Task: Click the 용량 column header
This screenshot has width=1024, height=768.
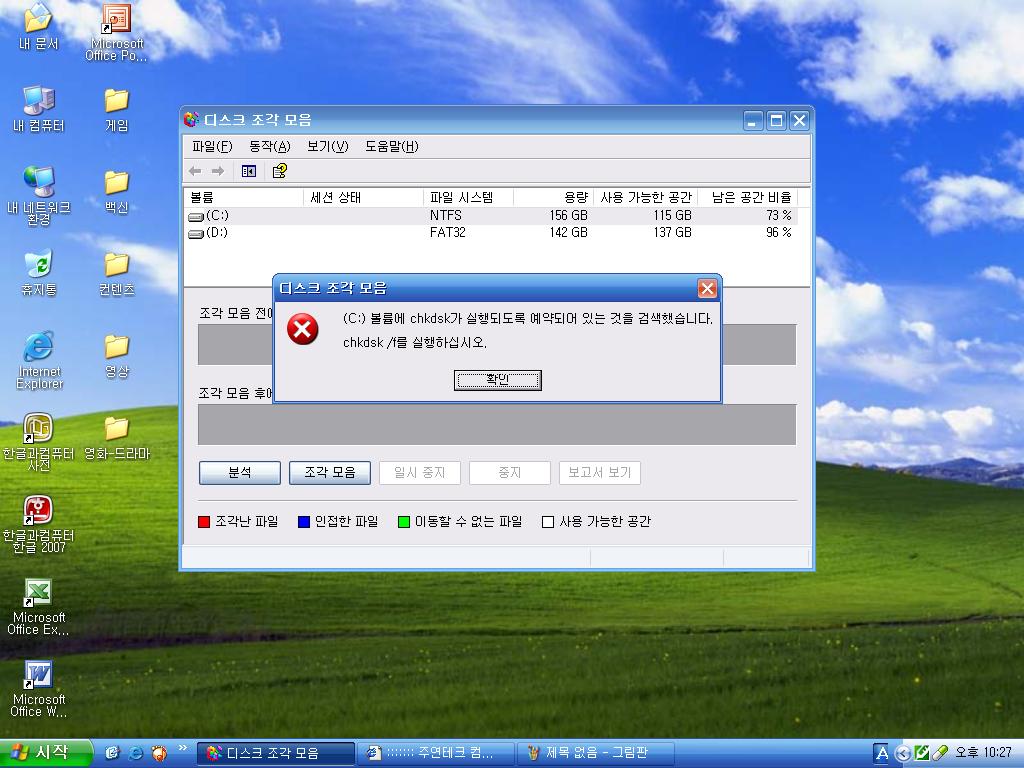Action: tap(553, 197)
